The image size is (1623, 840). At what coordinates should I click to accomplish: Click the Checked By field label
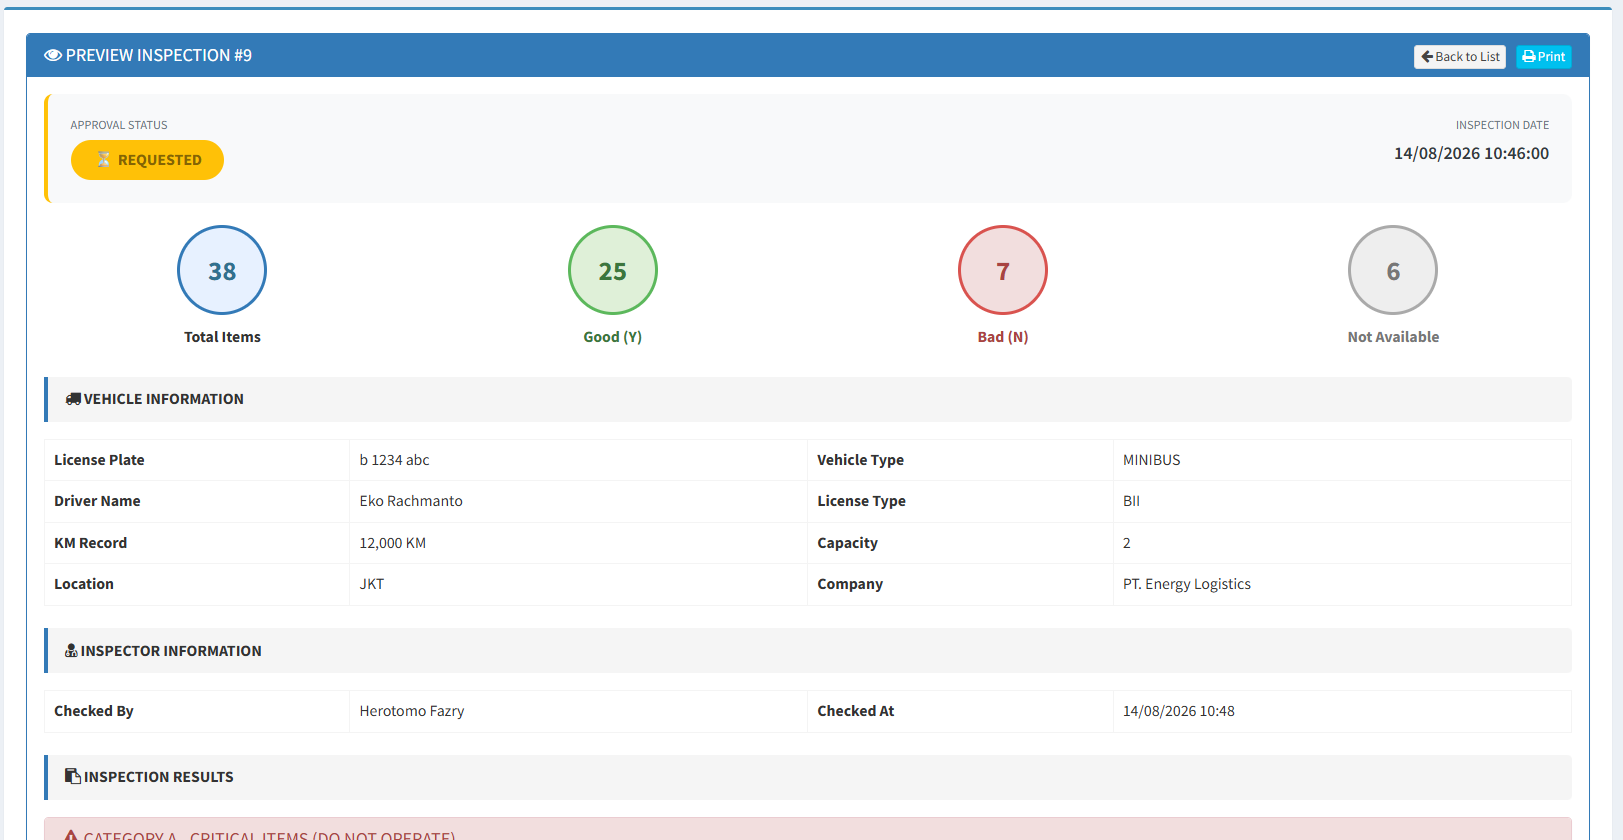pyautogui.click(x=94, y=711)
